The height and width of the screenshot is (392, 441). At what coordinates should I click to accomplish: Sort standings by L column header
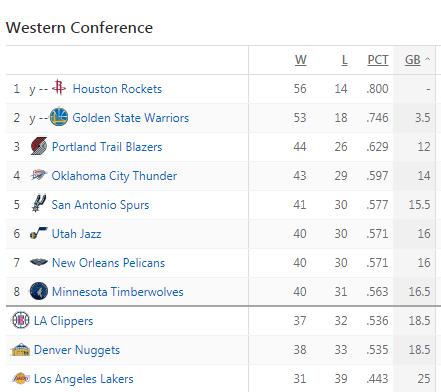coord(345,60)
